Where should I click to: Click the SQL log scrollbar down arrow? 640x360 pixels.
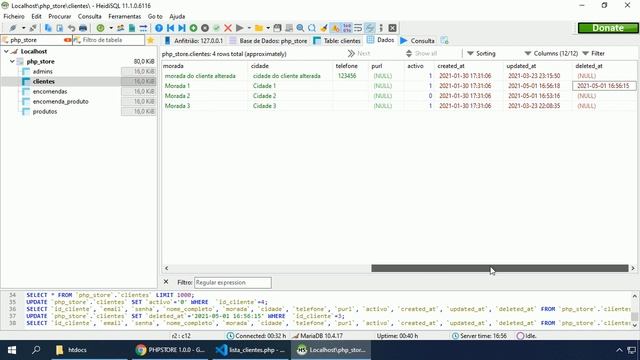635,325
